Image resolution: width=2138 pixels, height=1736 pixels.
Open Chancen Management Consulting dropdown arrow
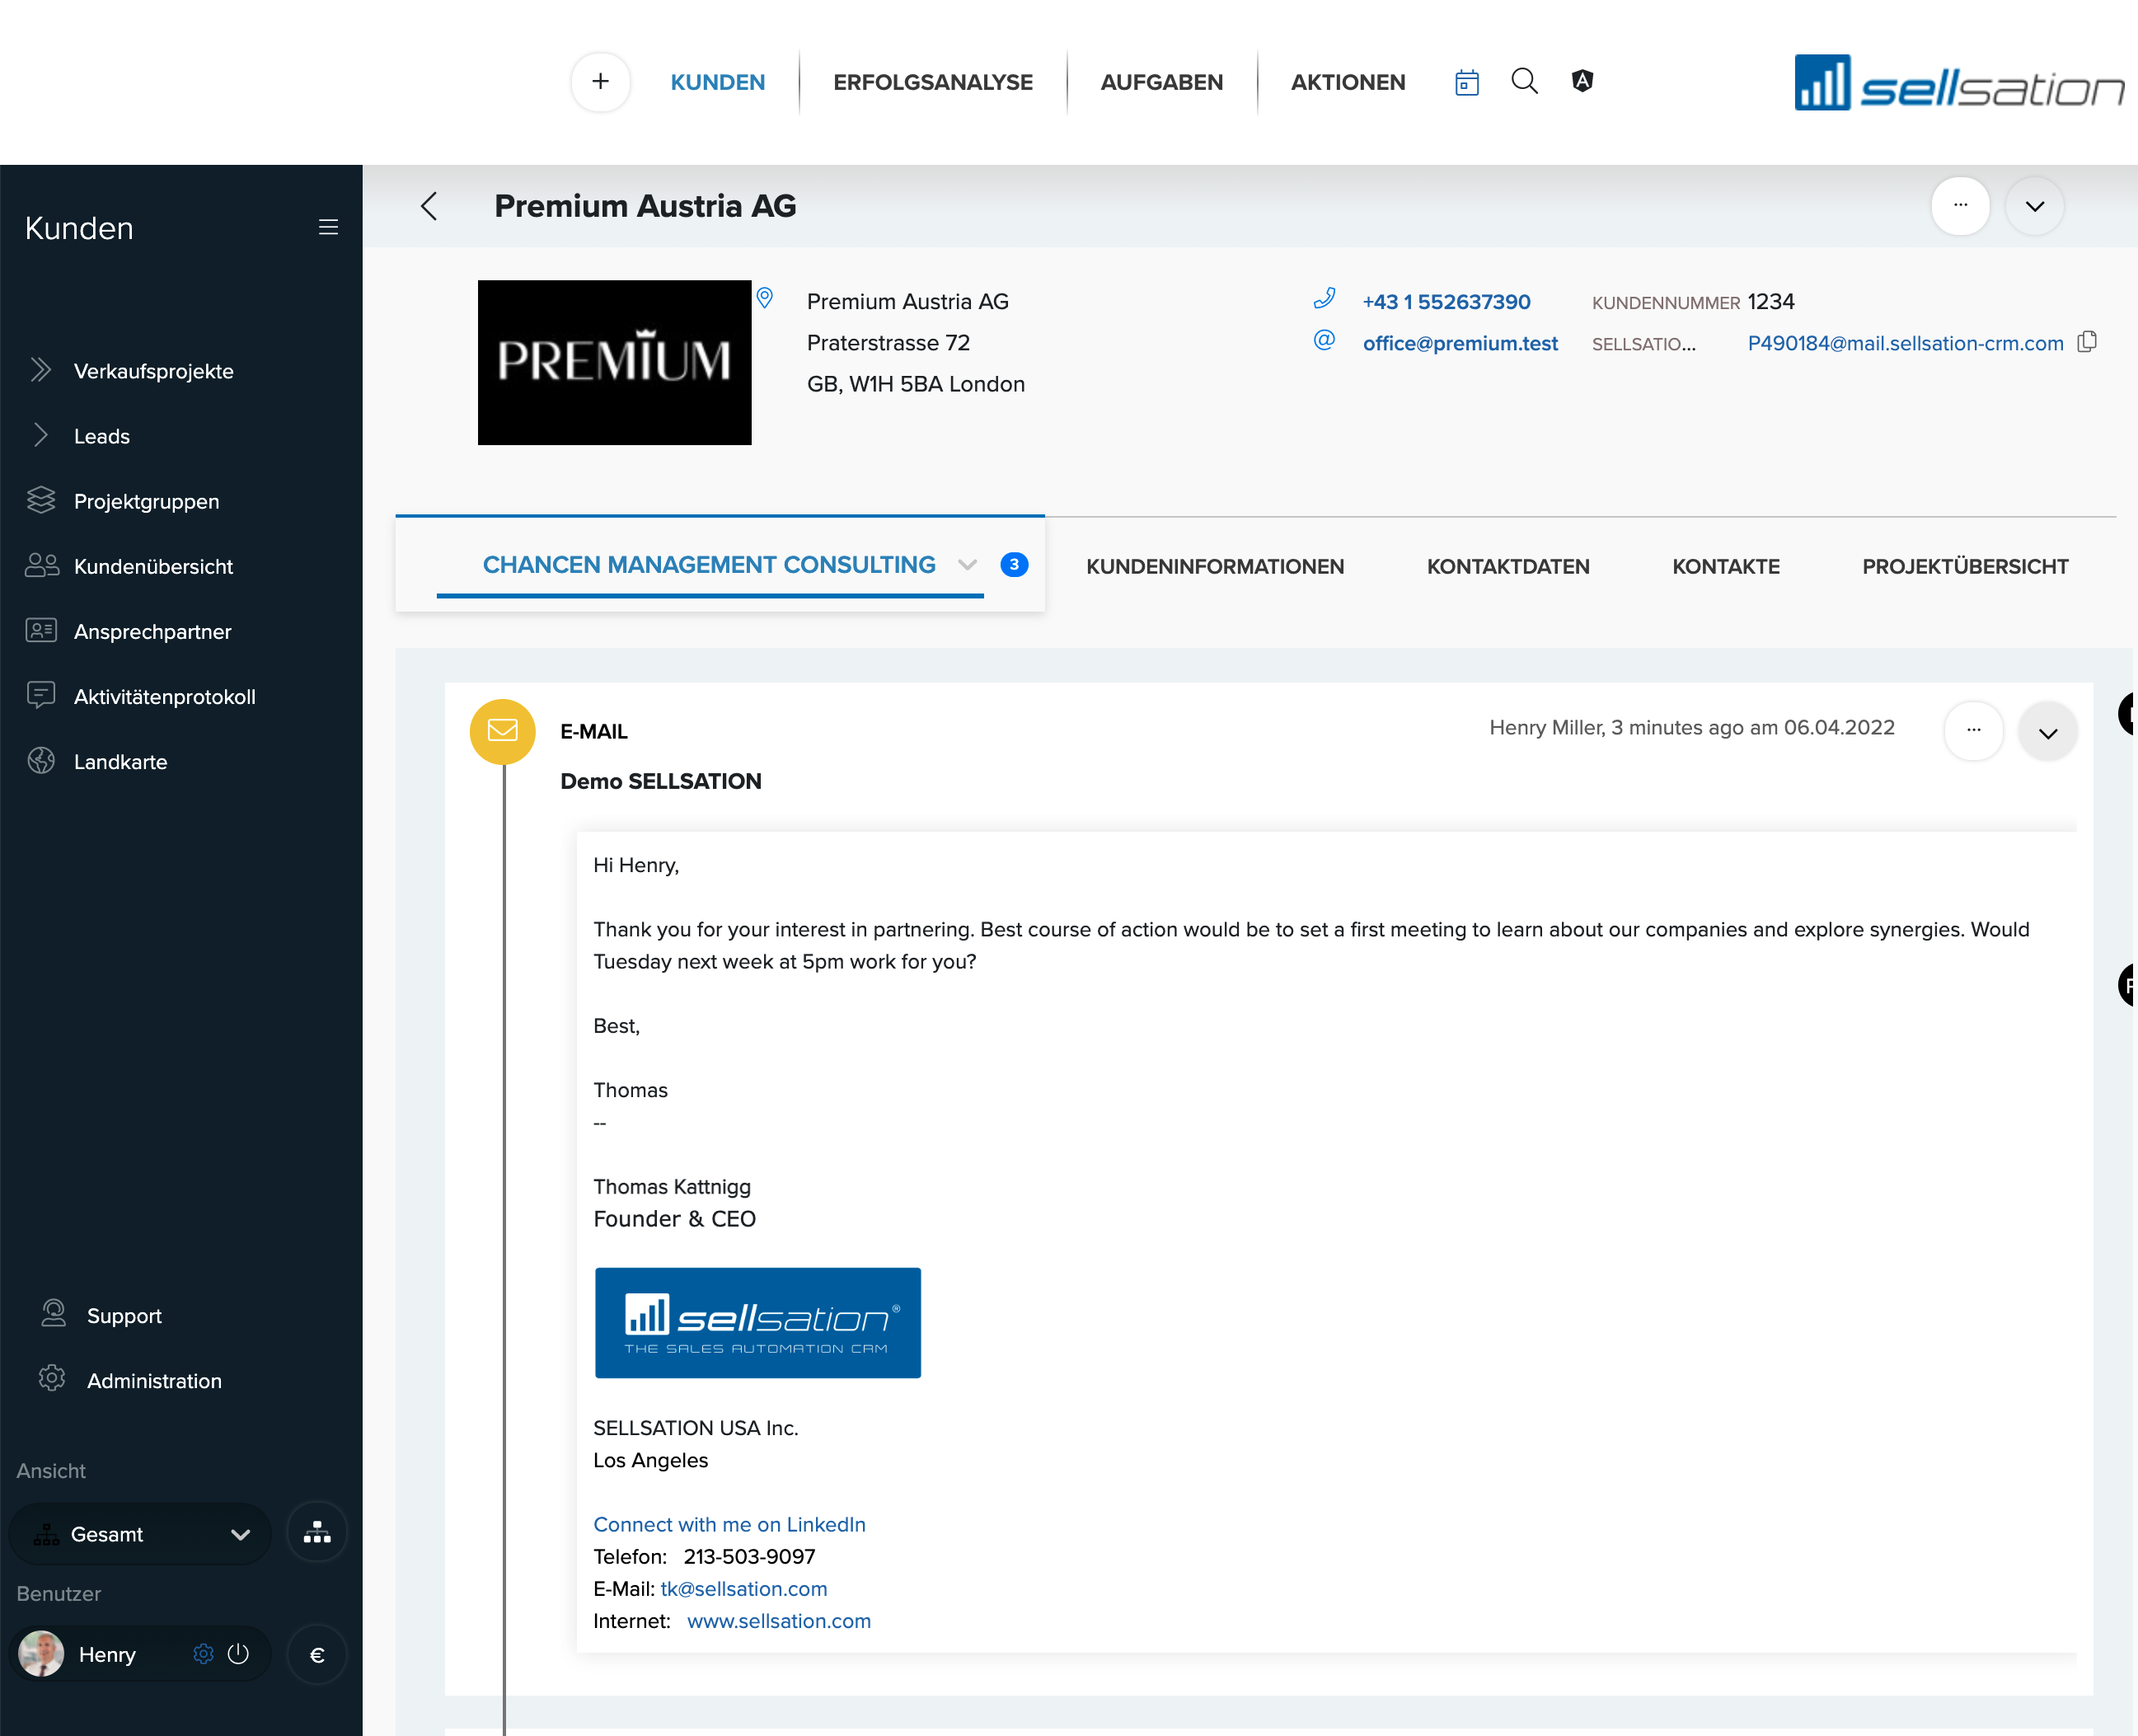click(967, 565)
